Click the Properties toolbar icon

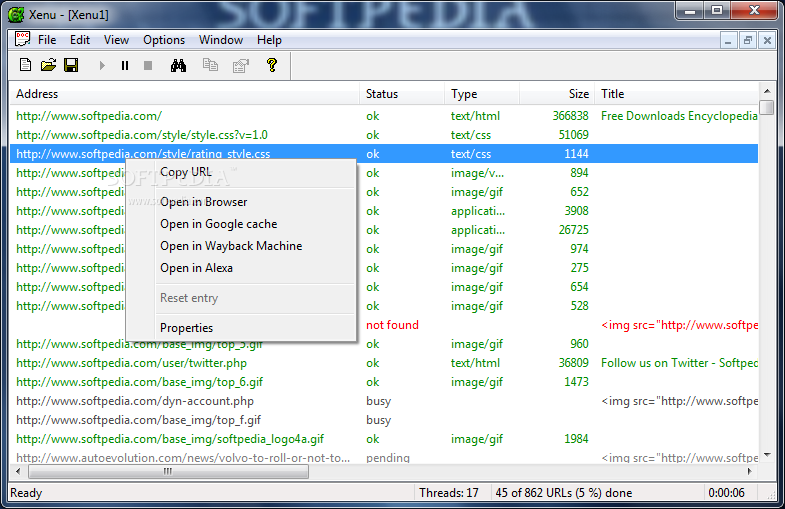pos(241,66)
